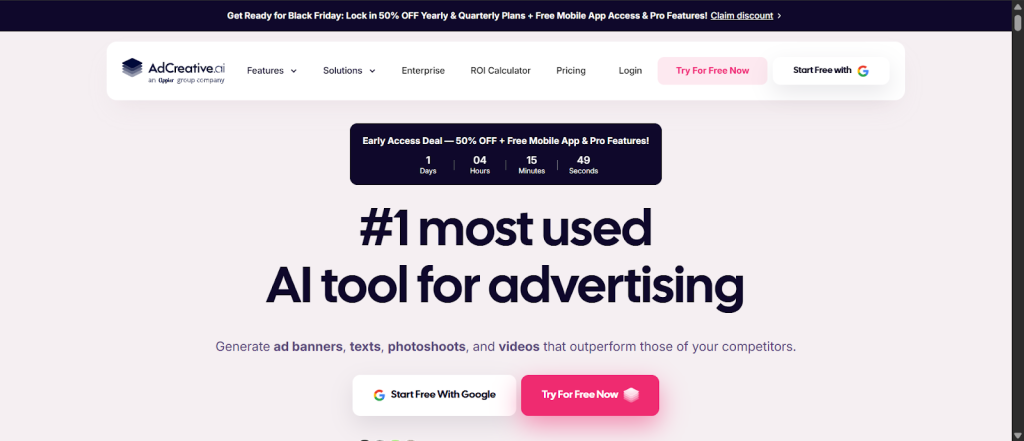This screenshot has height=441, width=1024.
Task: Open the Solutions menu
Action: click(342, 71)
